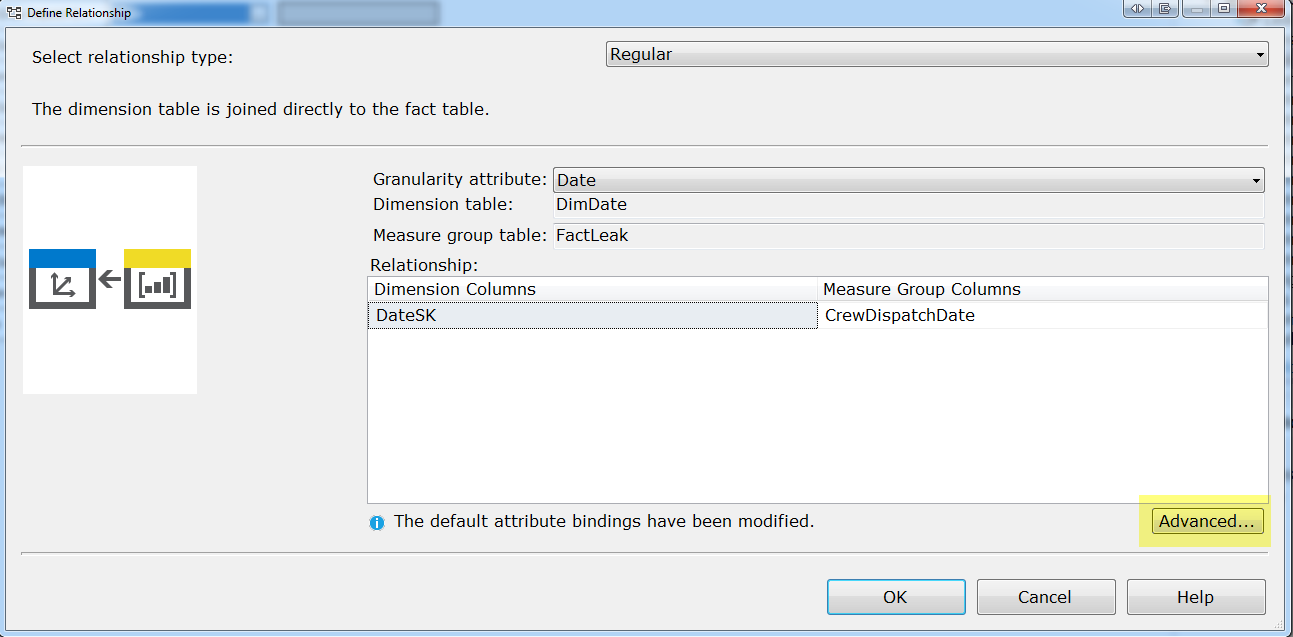Image resolution: width=1293 pixels, height=637 pixels.
Task: Open the relationship type dropdown showing Regular
Action: 936,55
